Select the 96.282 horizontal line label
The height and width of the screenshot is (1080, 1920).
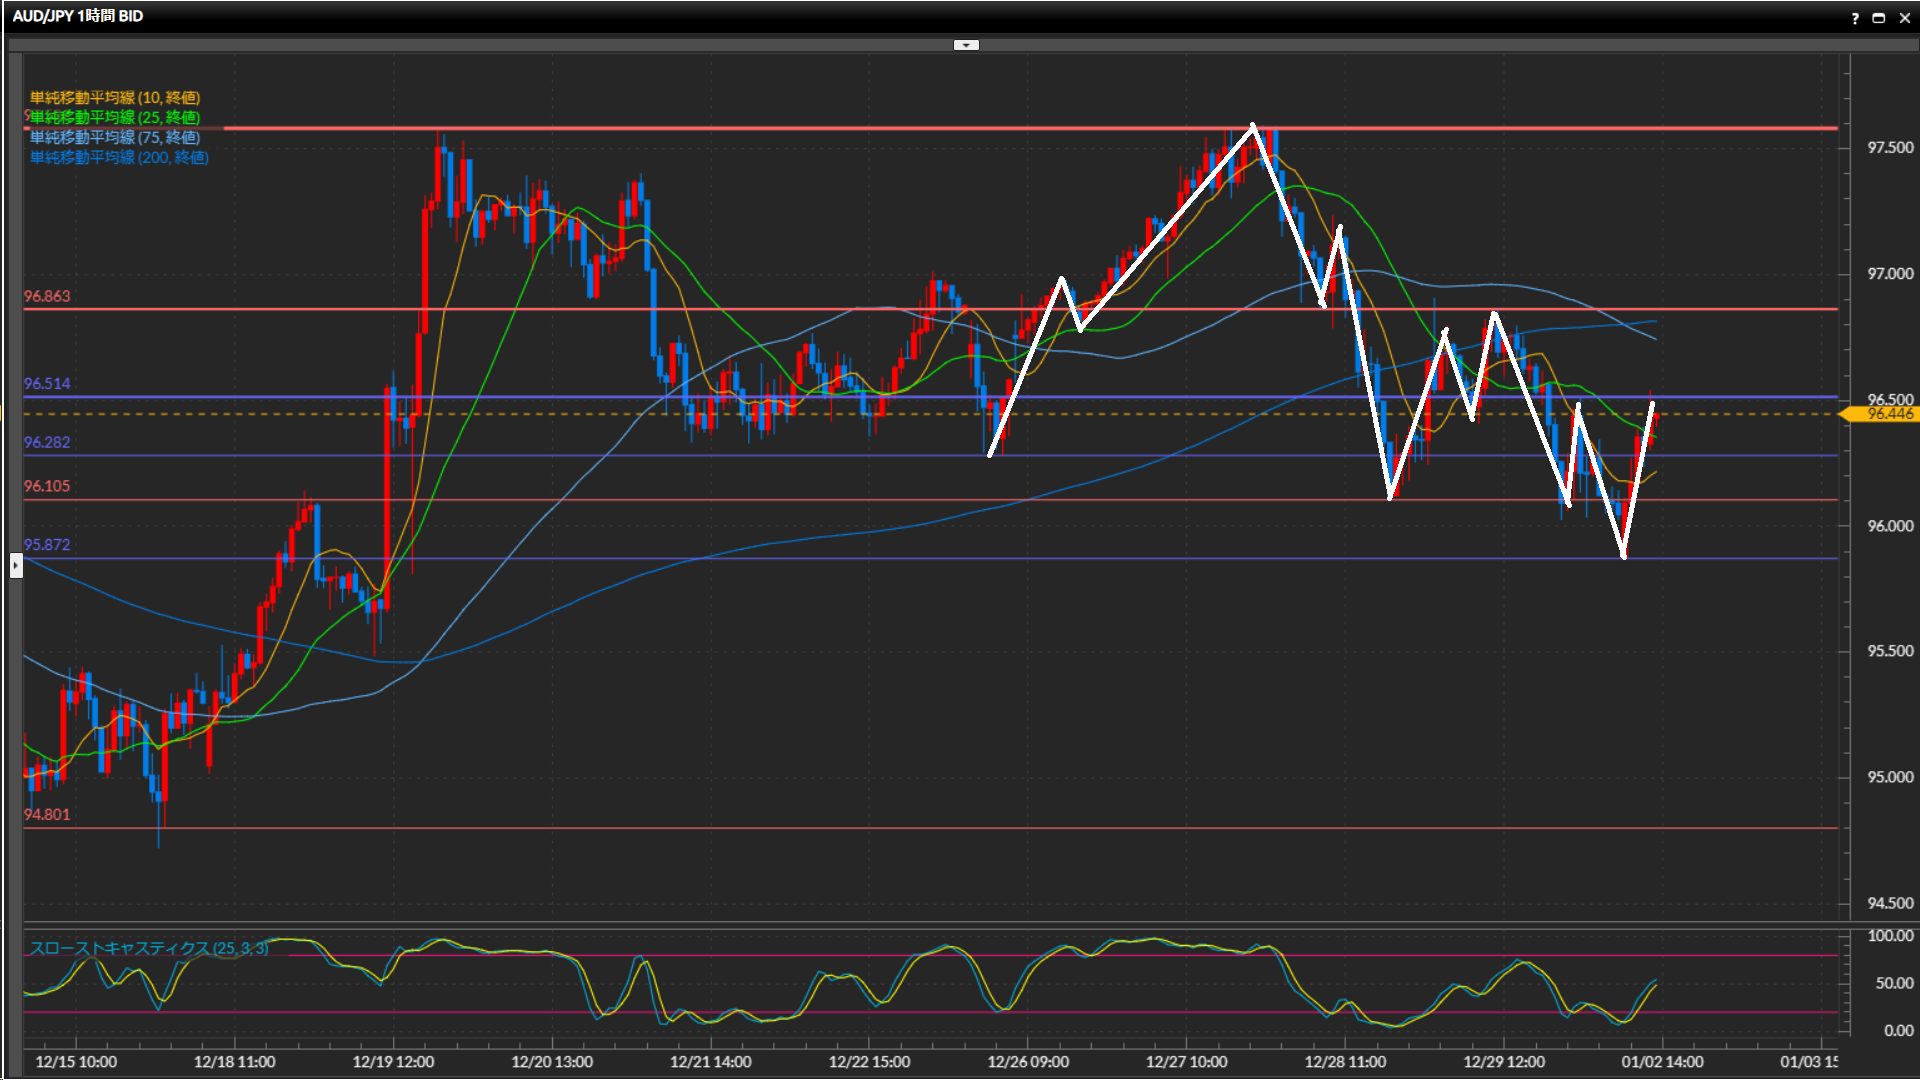[47, 442]
